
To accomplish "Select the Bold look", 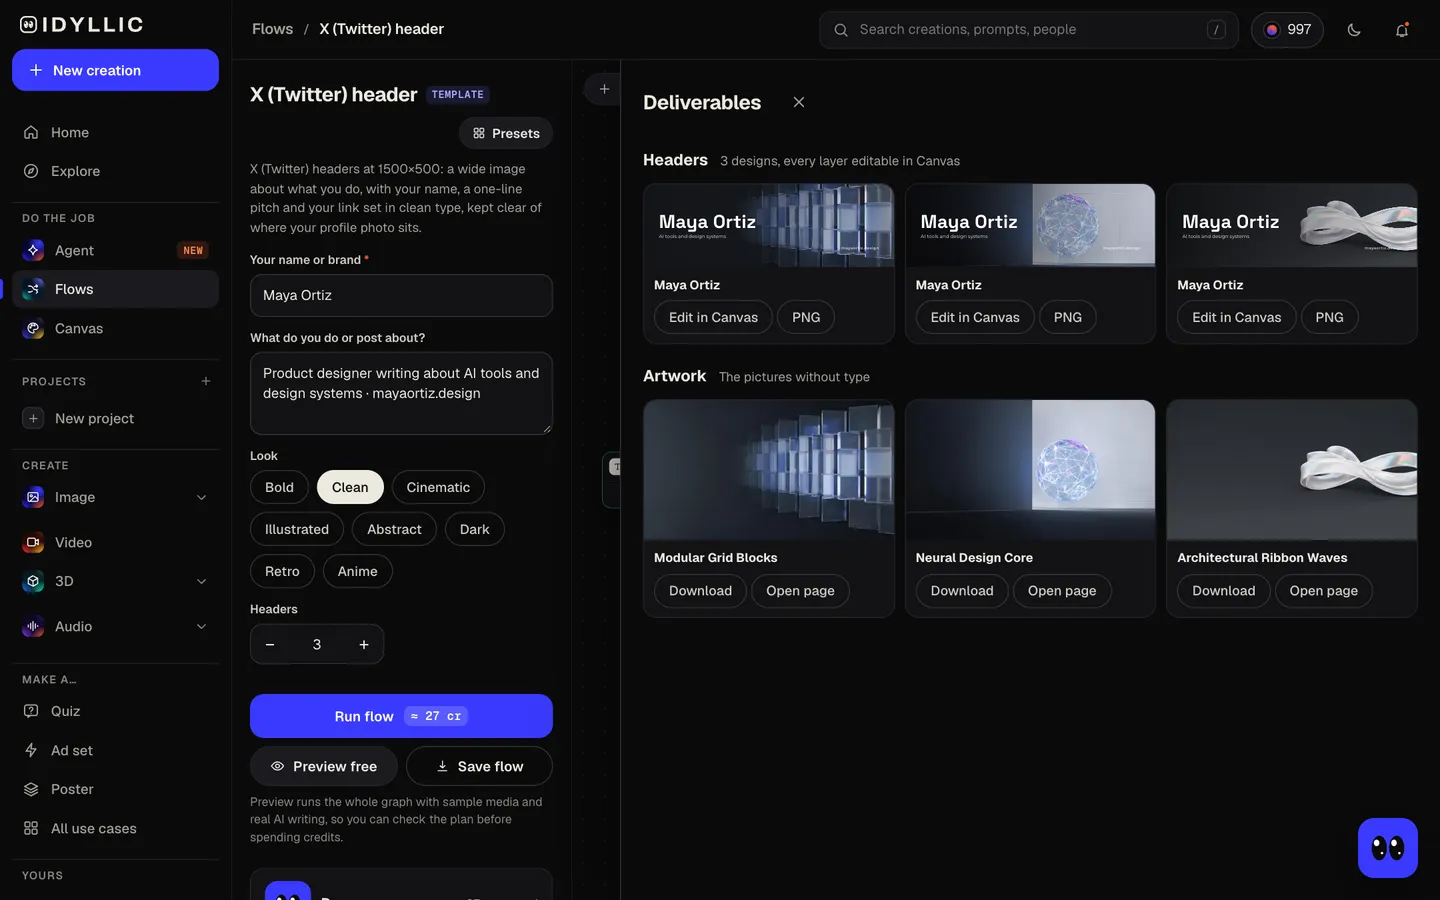I will [x=280, y=487].
